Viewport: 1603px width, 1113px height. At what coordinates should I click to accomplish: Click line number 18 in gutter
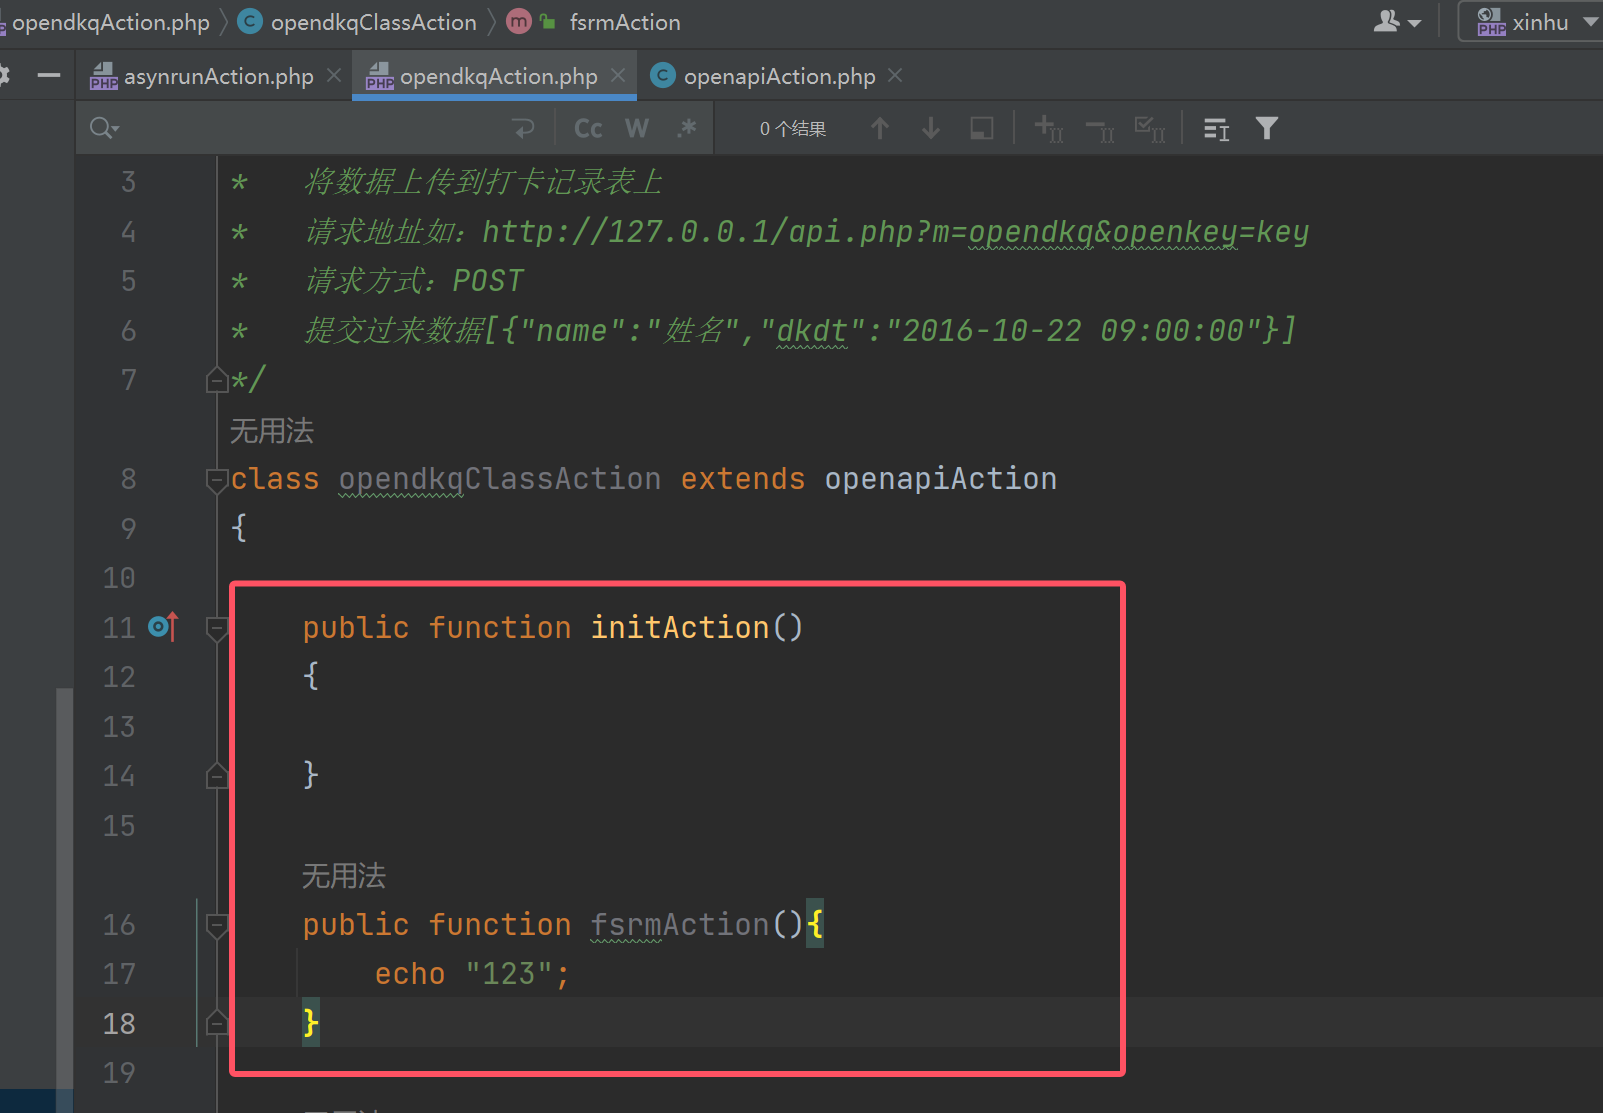[119, 1023]
